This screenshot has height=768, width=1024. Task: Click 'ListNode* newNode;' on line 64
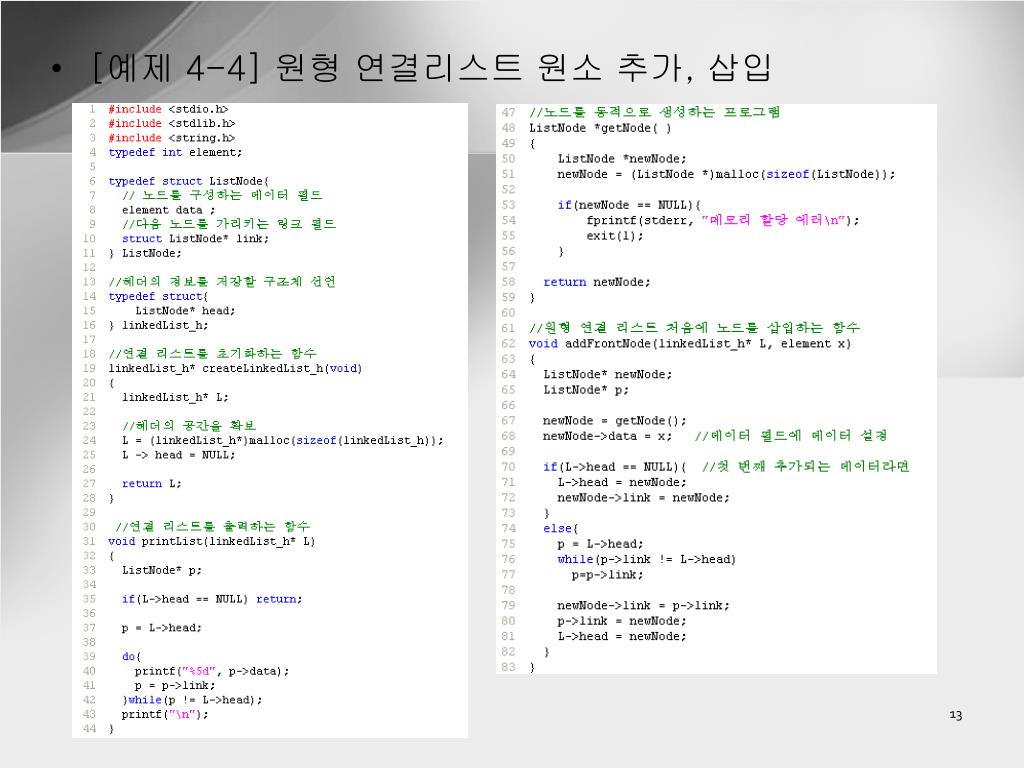(x=607, y=374)
